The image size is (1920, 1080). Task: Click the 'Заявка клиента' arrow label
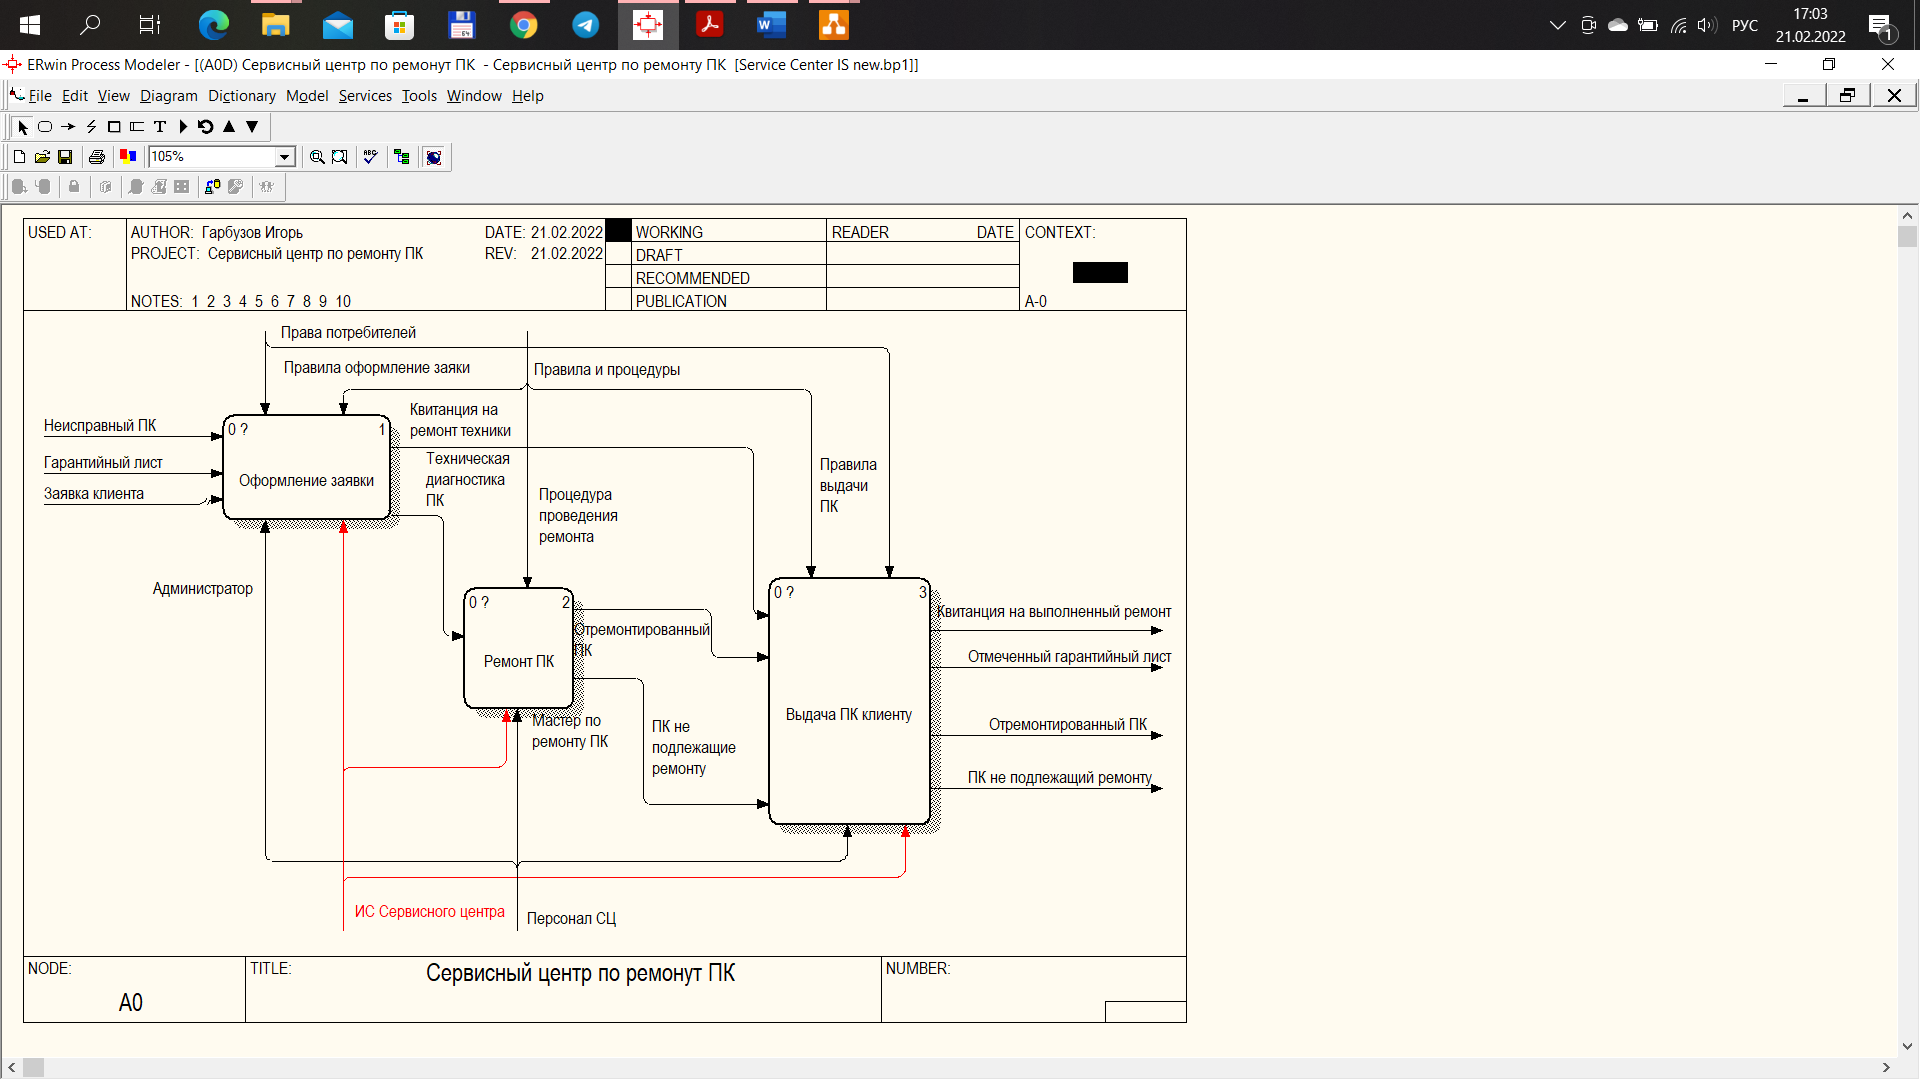point(94,494)
